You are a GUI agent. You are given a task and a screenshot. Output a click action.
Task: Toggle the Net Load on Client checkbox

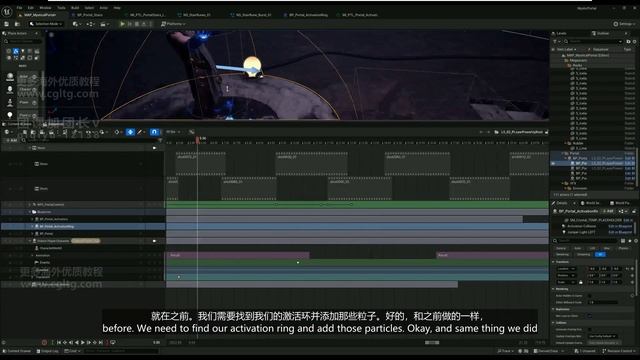[589, 316]
